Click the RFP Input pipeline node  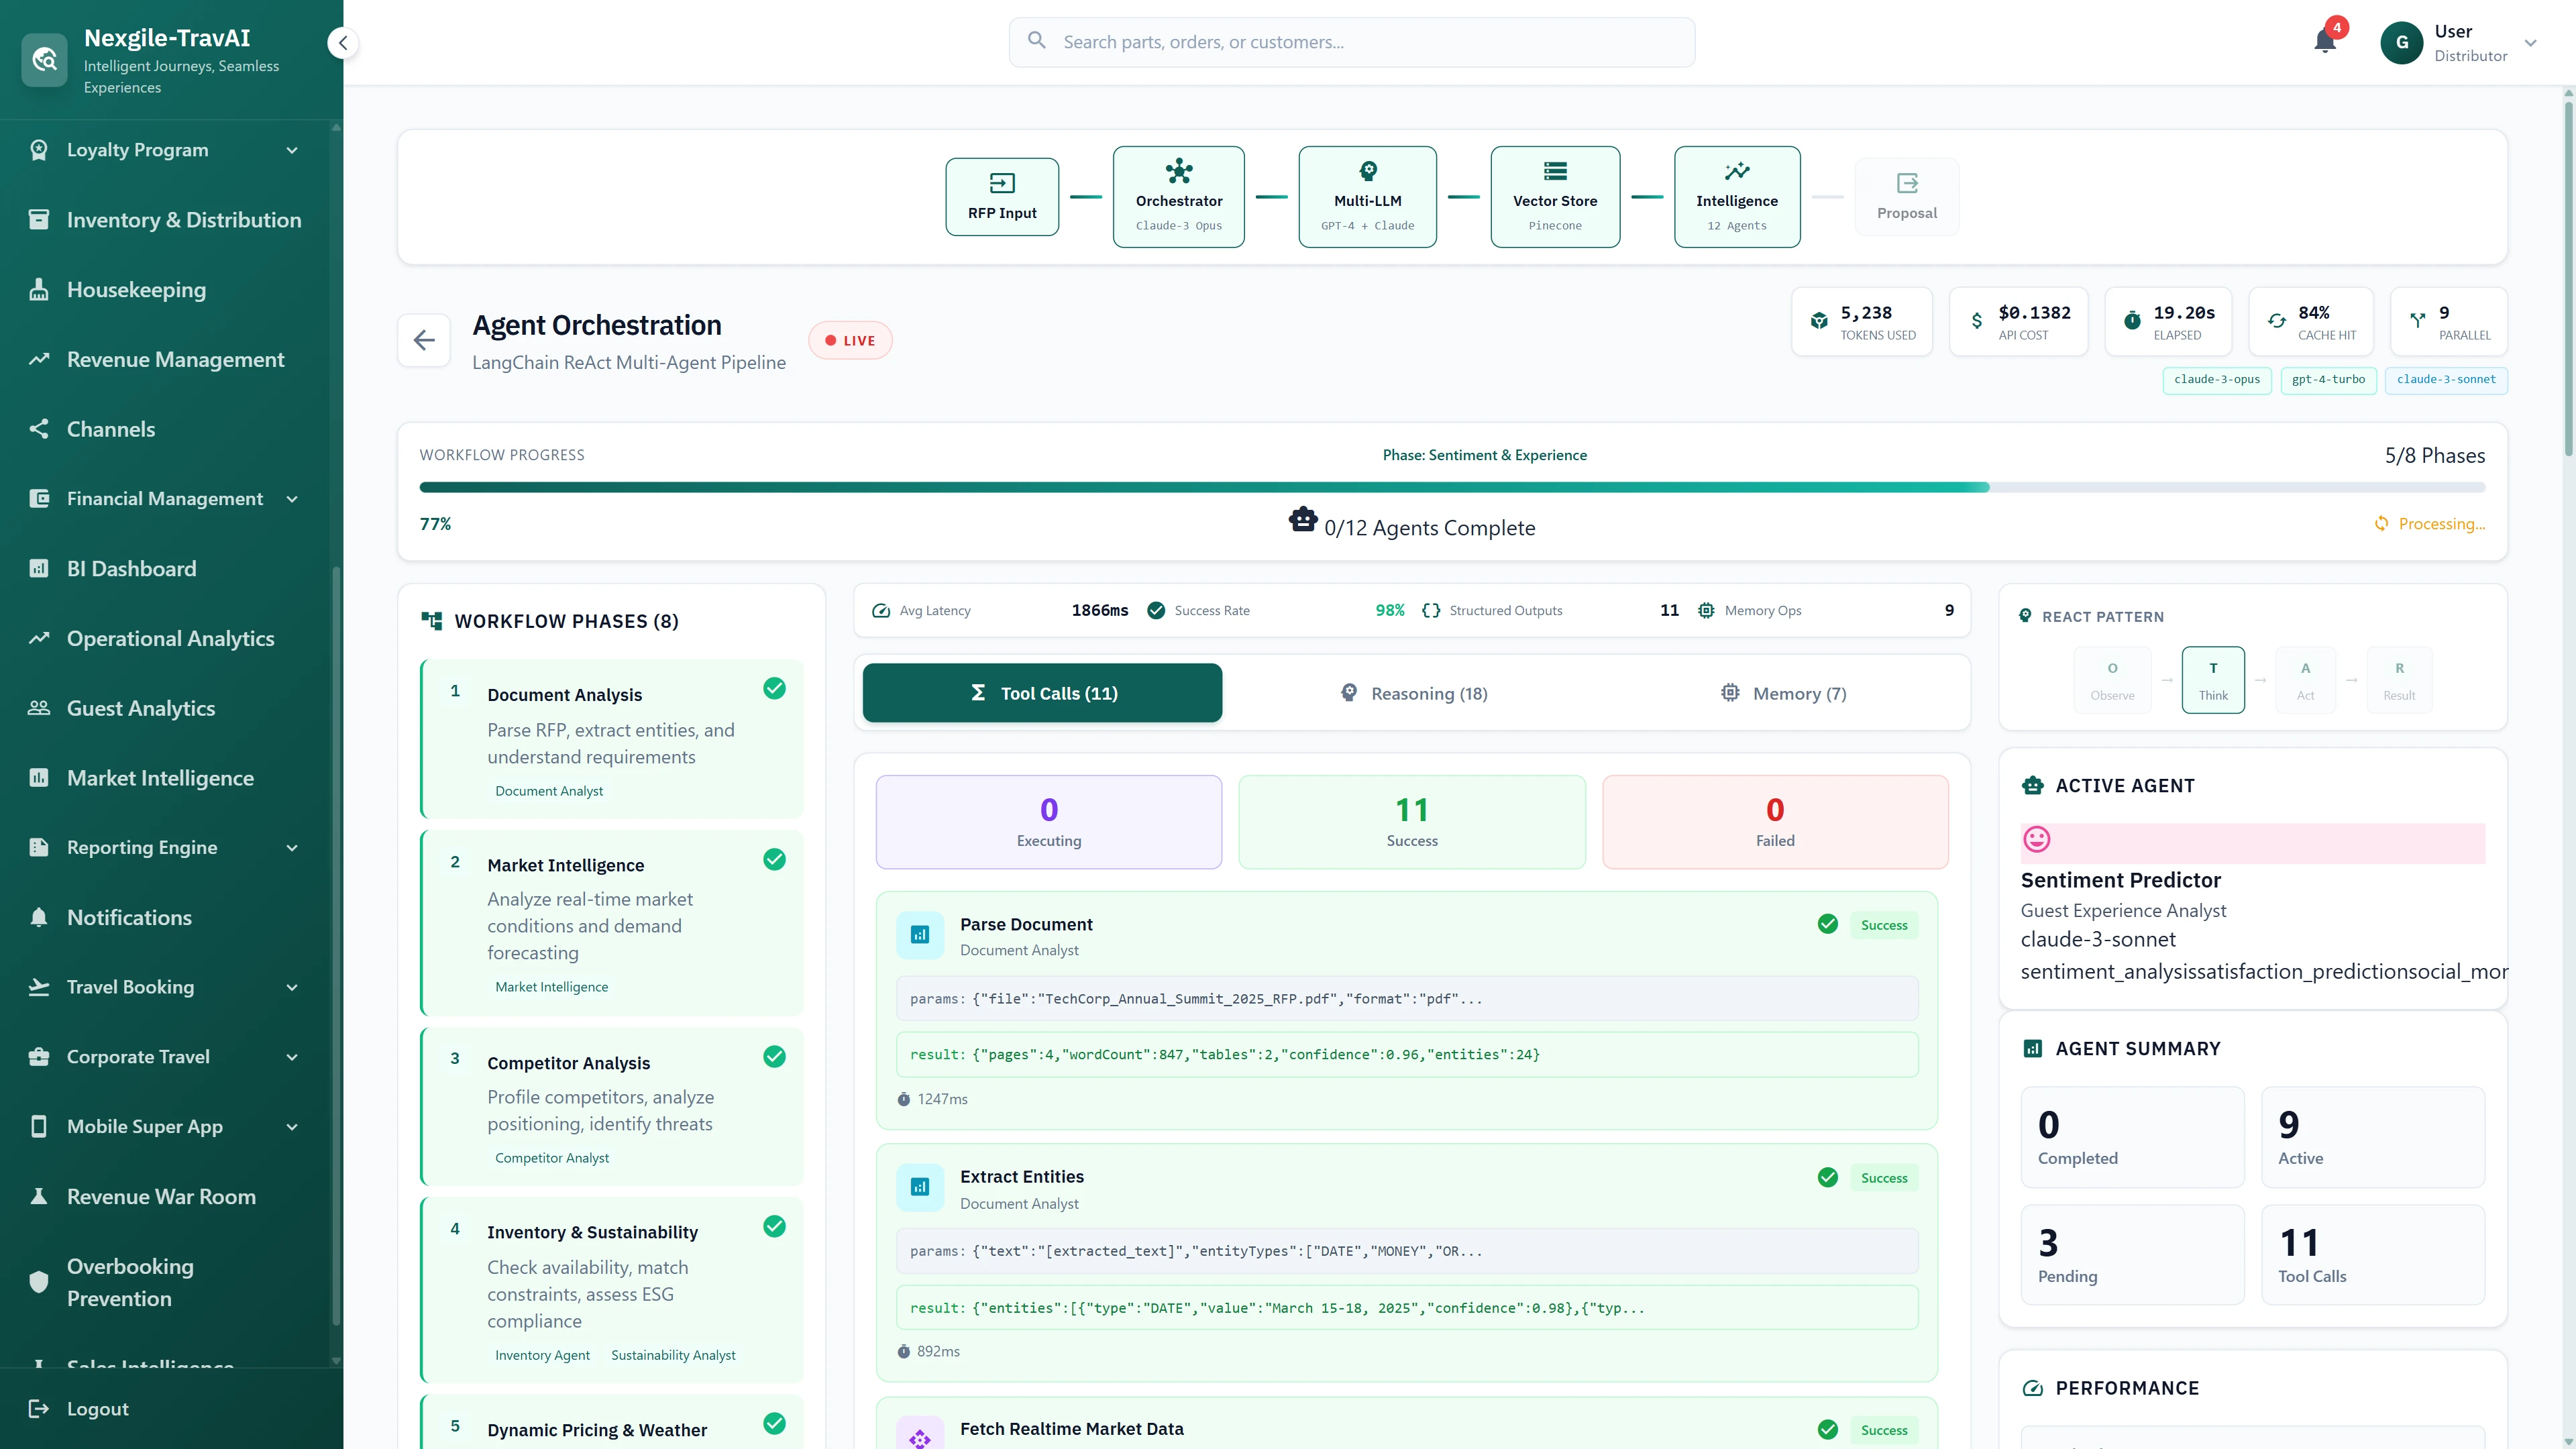coord(1001,196)
